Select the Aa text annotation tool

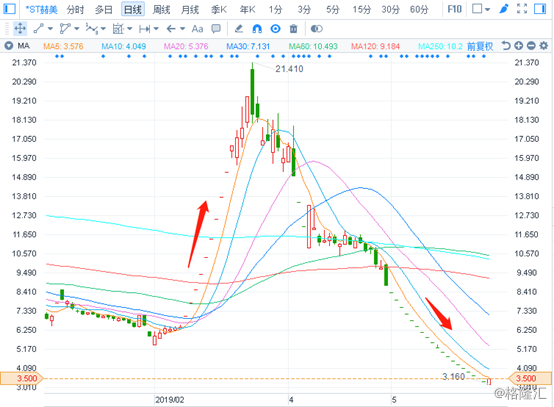(197, 29)
